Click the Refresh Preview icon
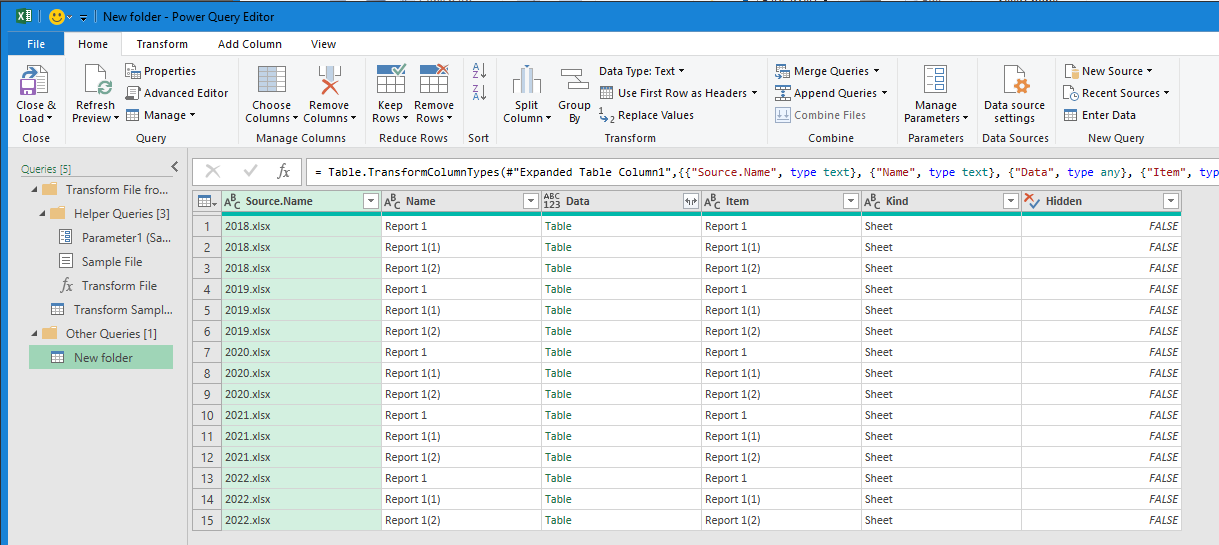1219x545 pixels. tap(96, 80)
